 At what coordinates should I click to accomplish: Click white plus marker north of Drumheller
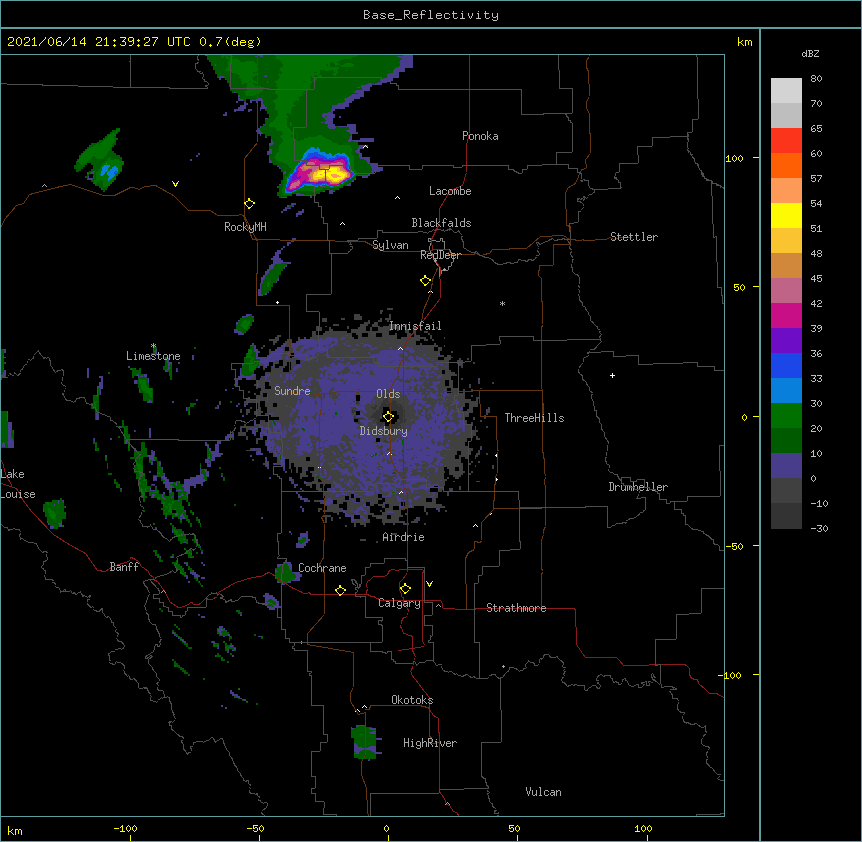[612, 375]
